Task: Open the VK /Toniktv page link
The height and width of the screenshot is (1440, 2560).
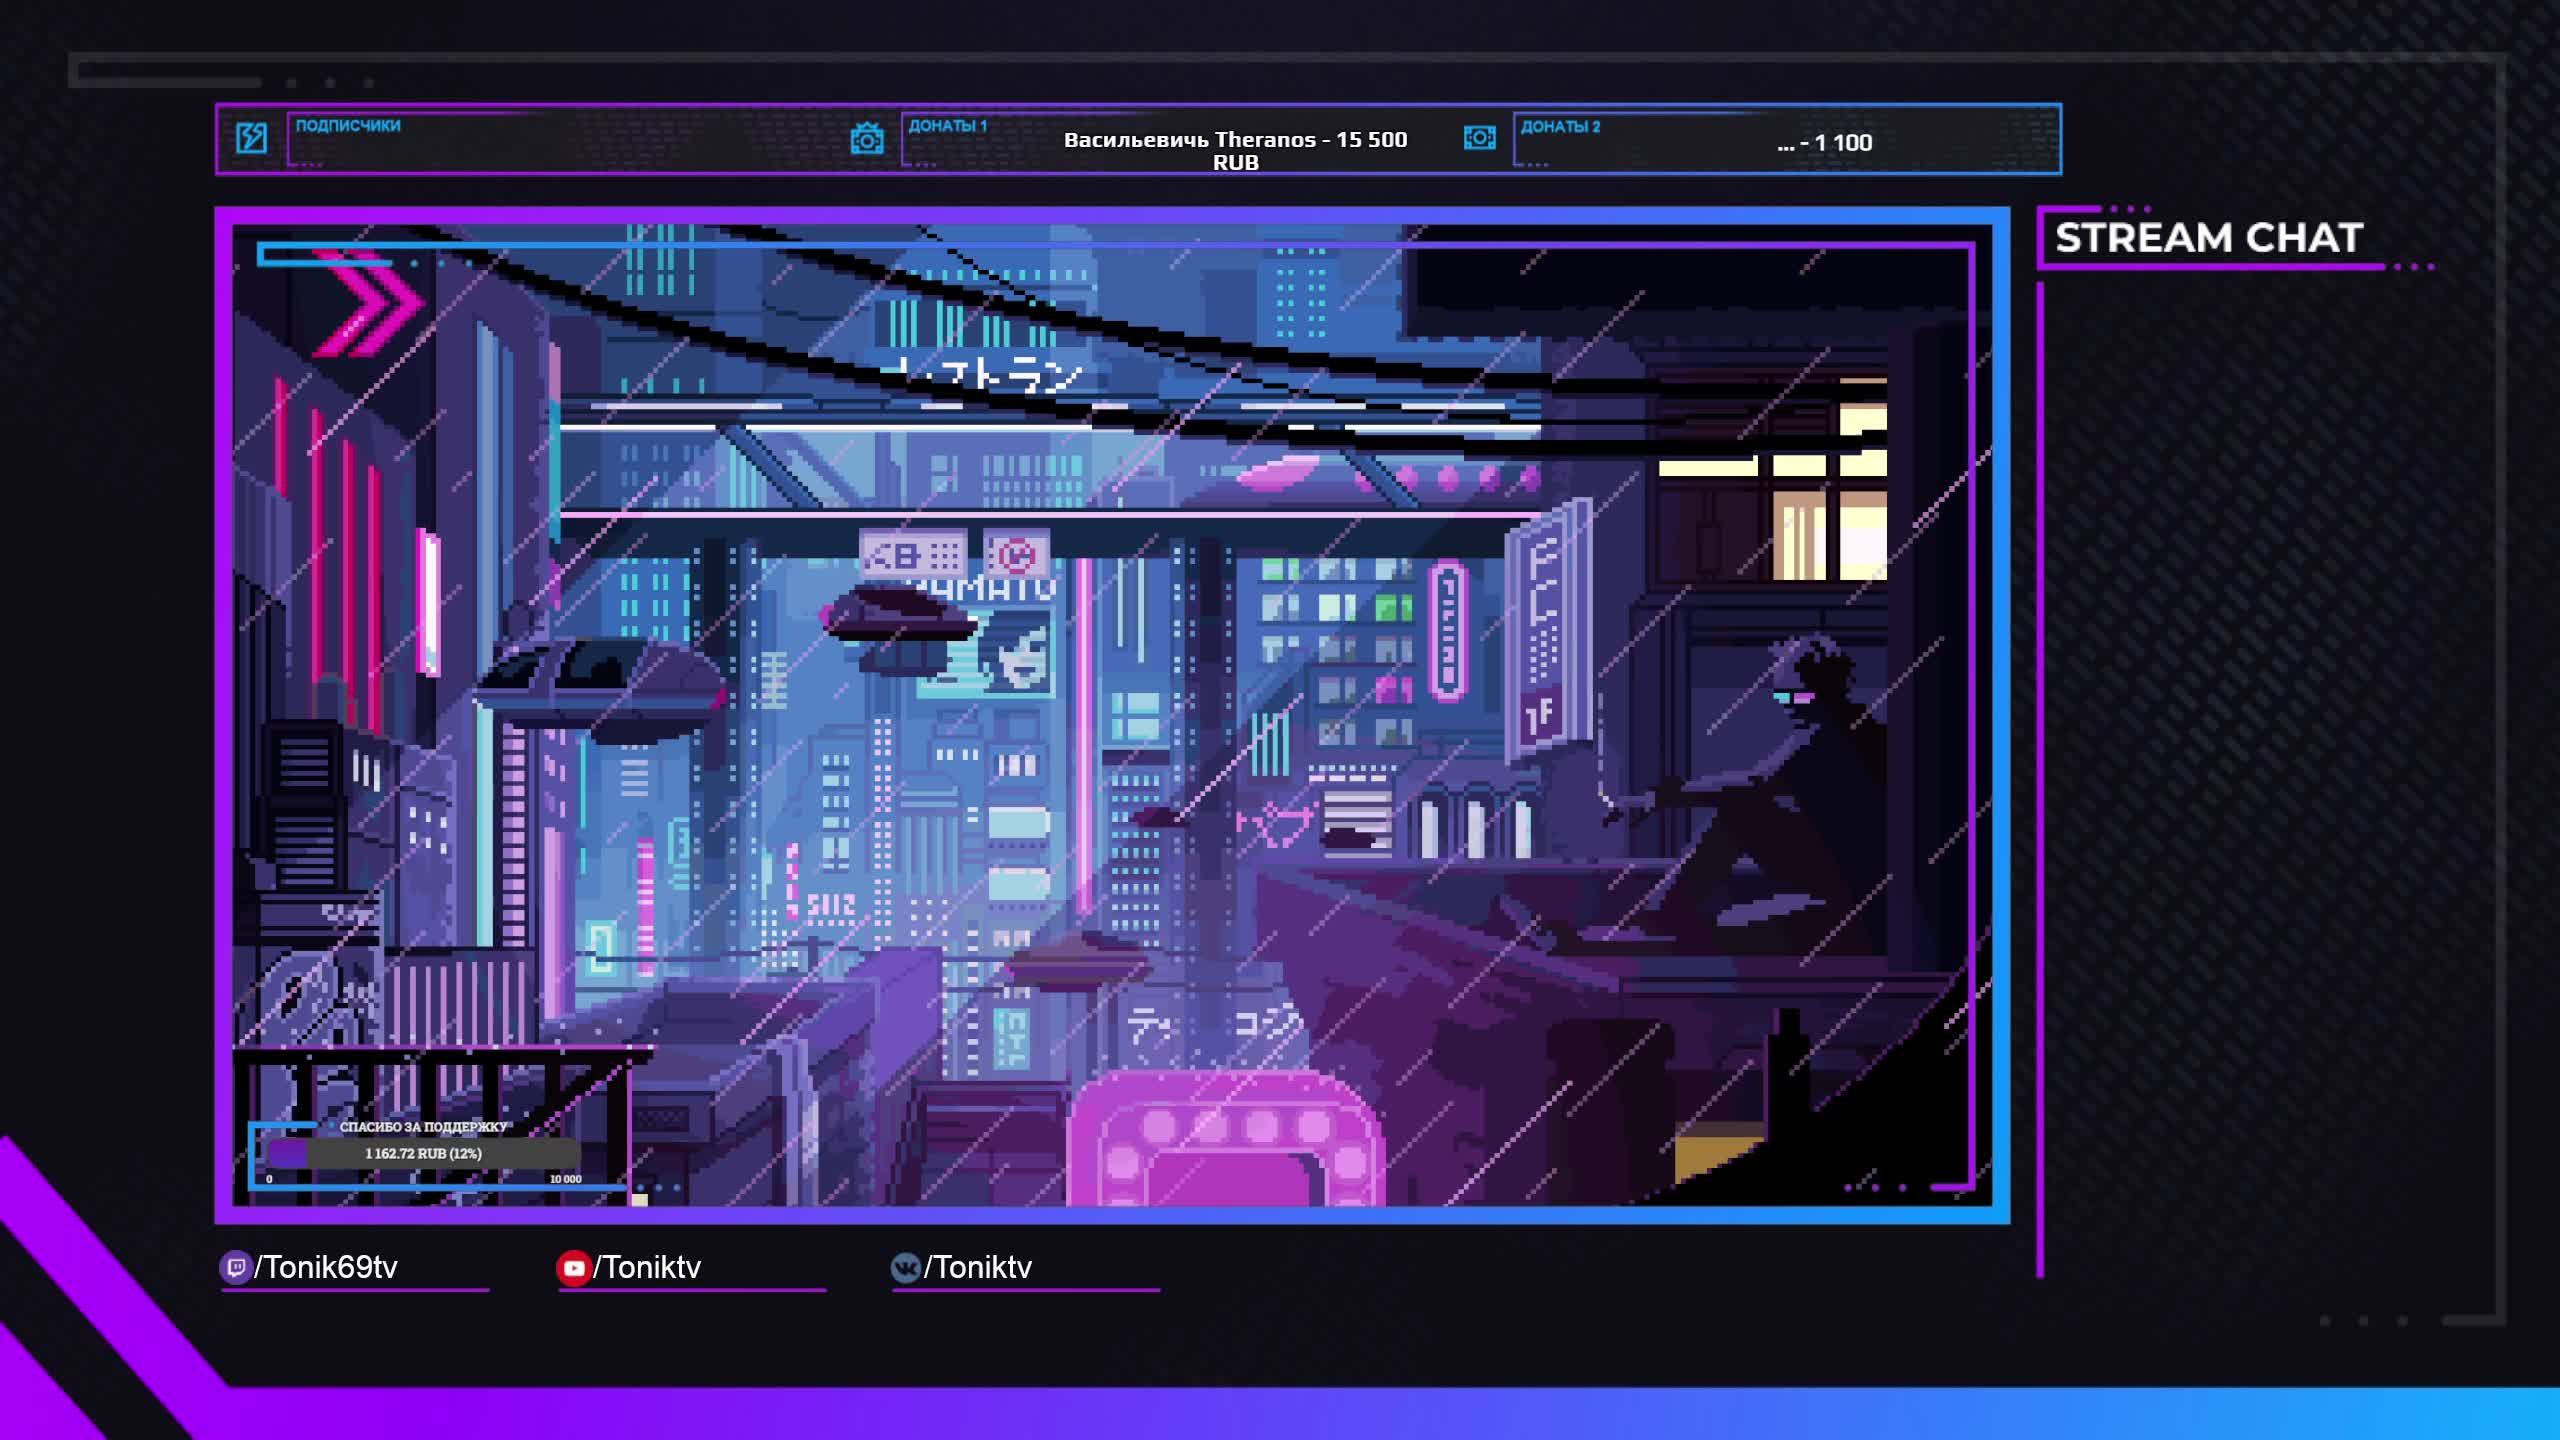Action: [978, 1267]
